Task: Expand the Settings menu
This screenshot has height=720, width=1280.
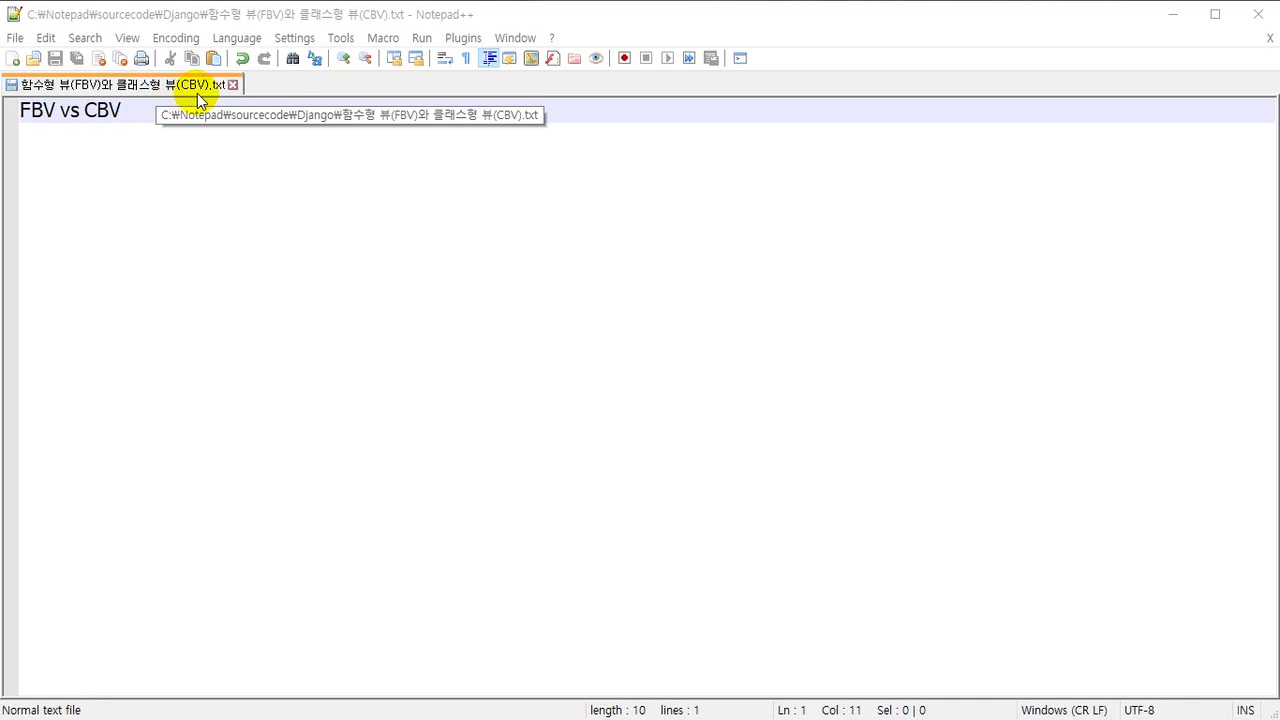Action: [x=294, y=38]
